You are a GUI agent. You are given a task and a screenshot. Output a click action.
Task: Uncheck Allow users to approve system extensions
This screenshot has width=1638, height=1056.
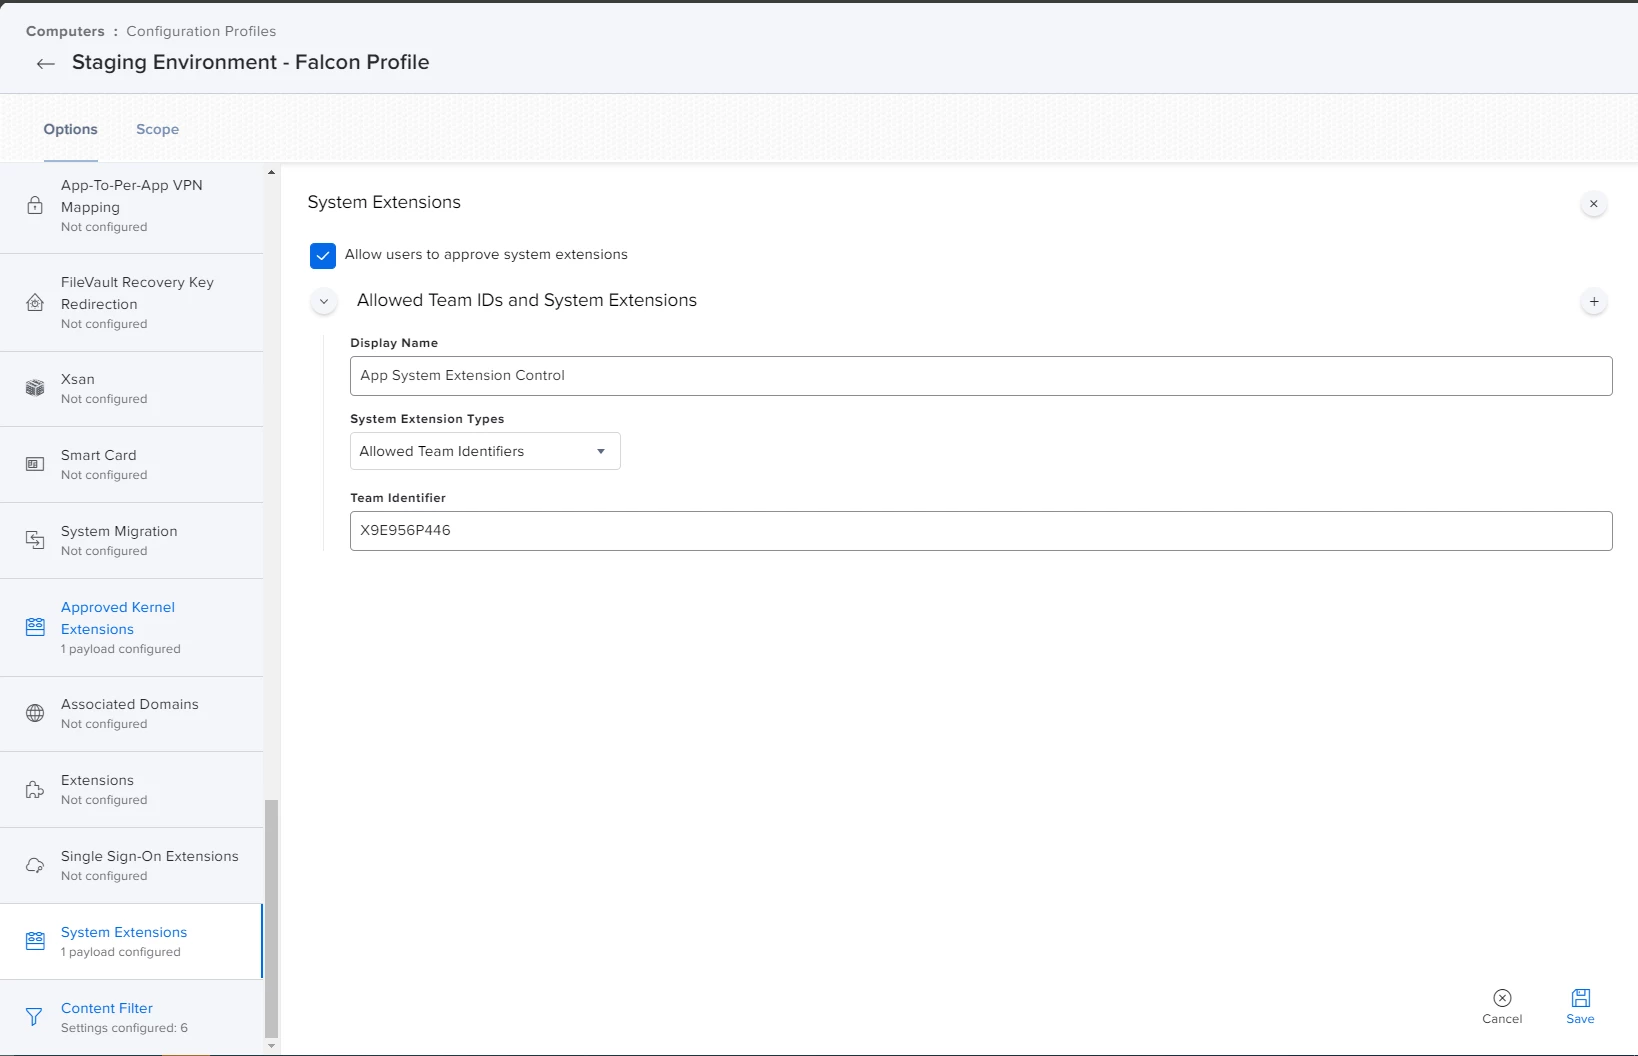[323, 256]
